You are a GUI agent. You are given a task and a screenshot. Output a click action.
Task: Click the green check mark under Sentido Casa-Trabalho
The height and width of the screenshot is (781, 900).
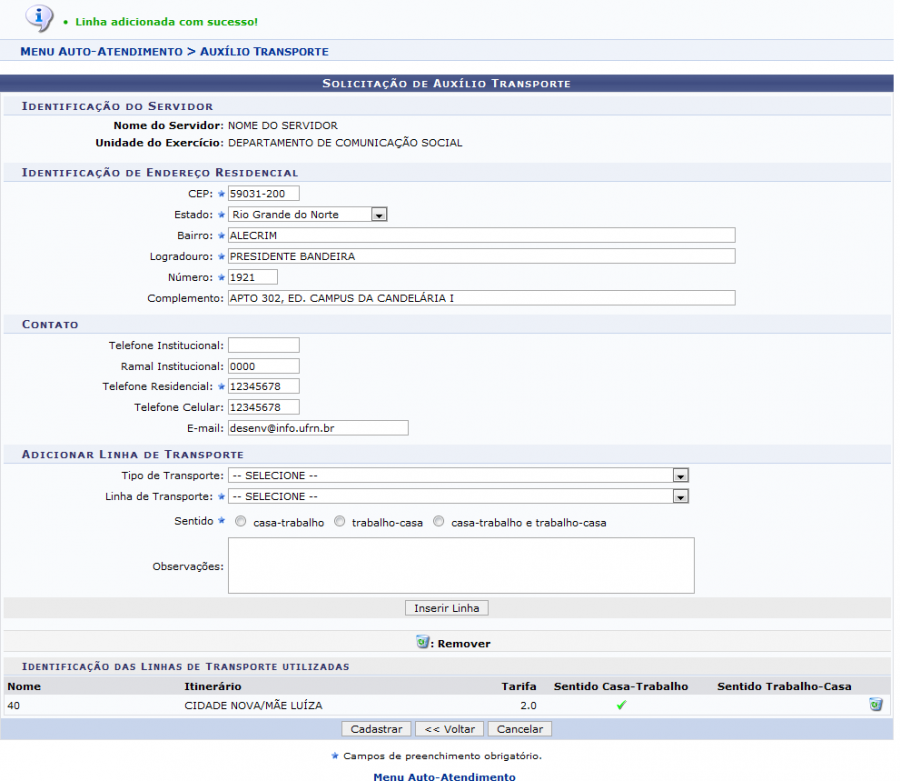(x=621, y=705)
